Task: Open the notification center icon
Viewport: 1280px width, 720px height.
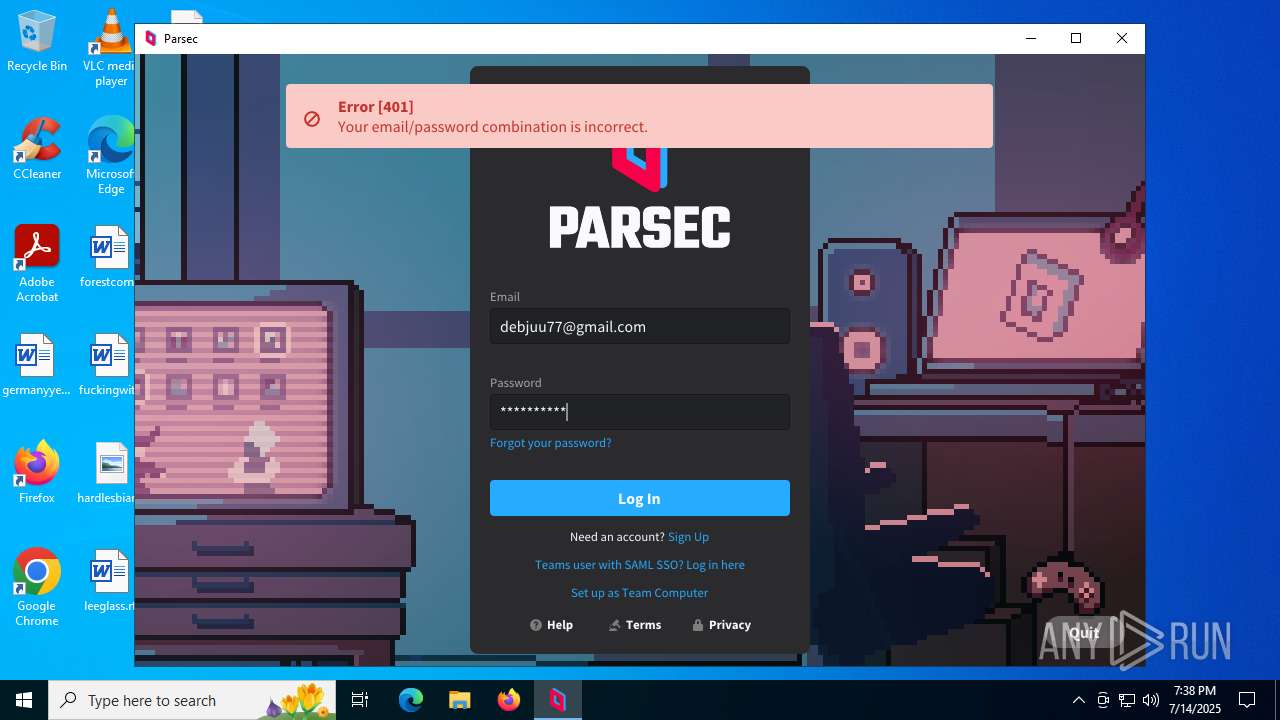Action: click(1247, 700)
